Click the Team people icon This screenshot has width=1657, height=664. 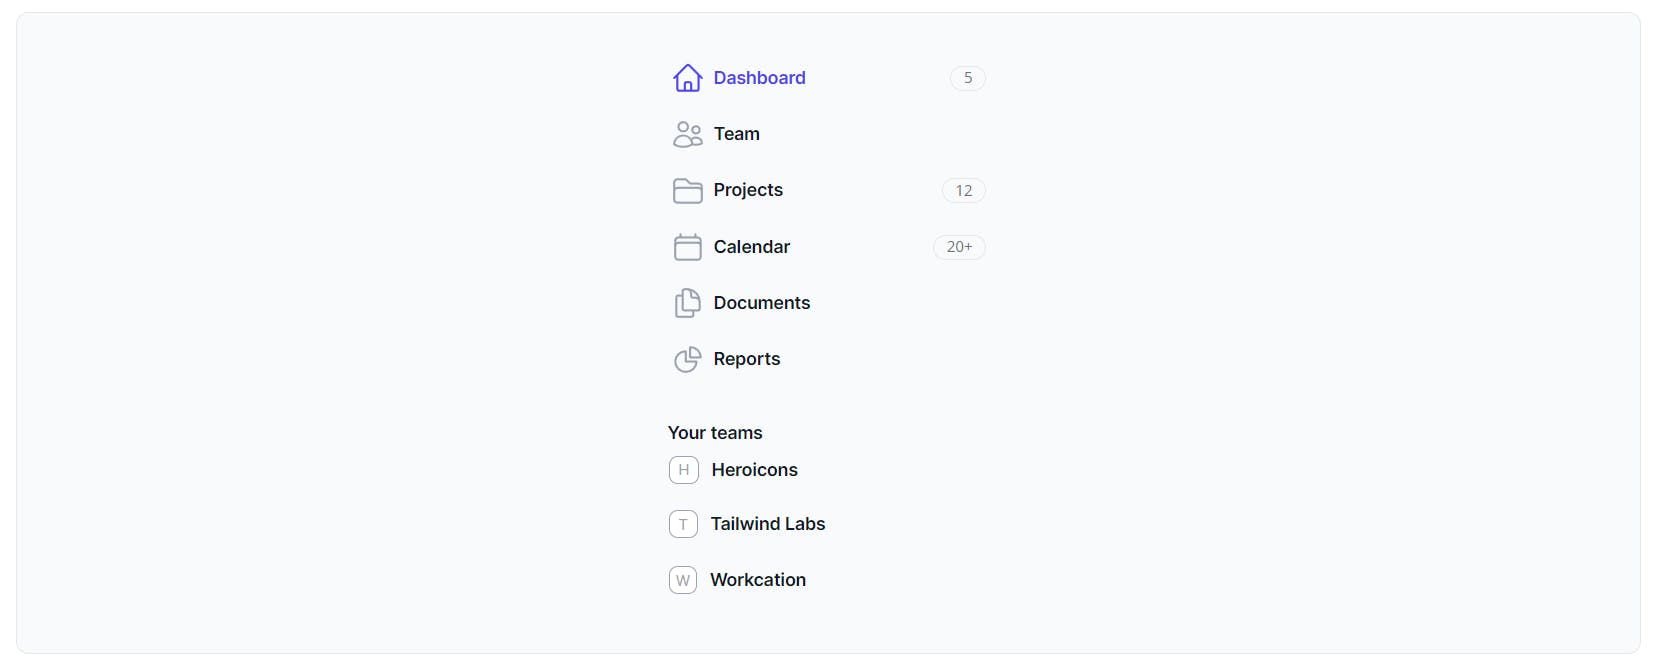(x=687, y=134)
